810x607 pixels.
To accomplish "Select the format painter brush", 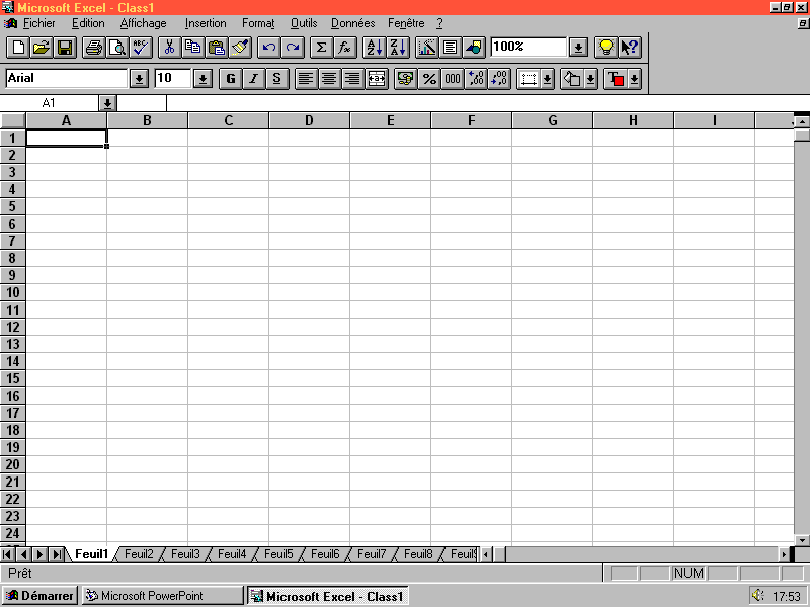I will pos(240,48).
